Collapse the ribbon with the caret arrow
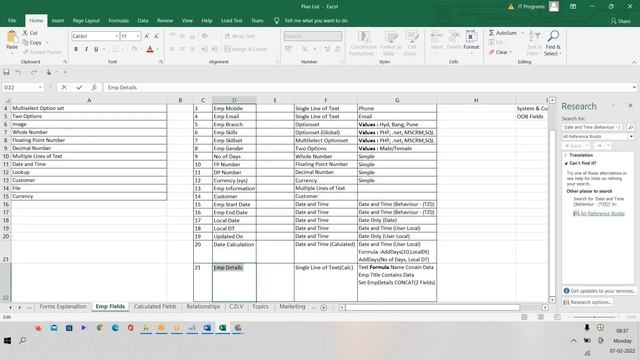Viewport: 640px width, 360px height. coord(634,62)
